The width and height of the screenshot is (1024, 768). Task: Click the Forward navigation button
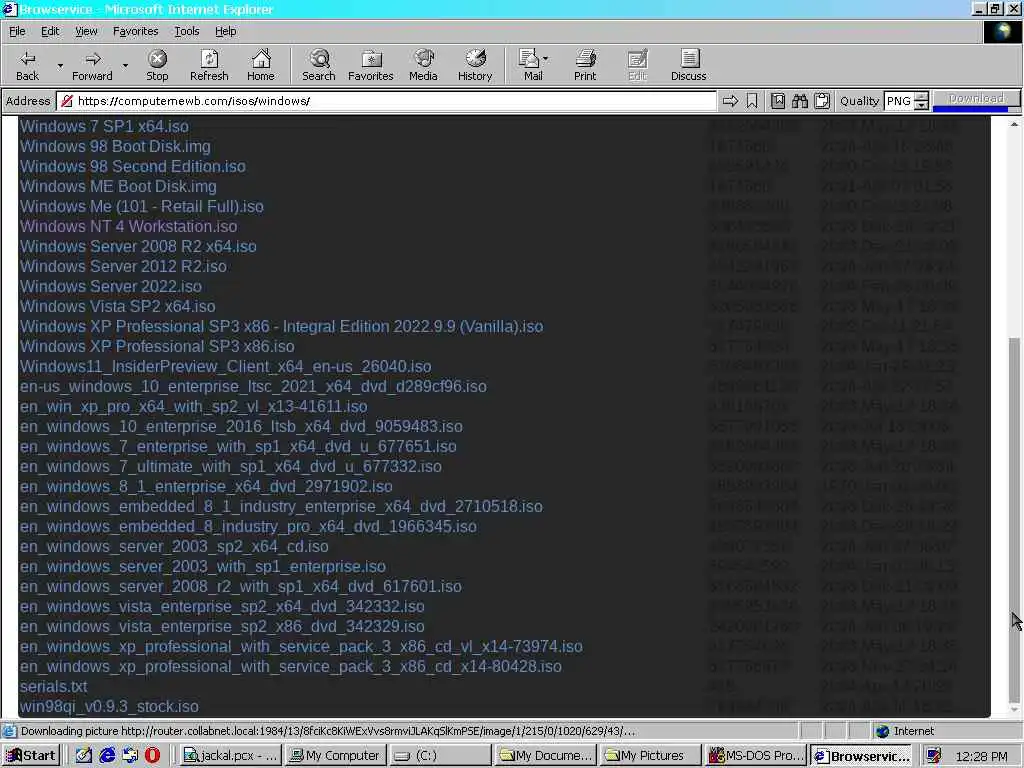(x=92, y=65)
